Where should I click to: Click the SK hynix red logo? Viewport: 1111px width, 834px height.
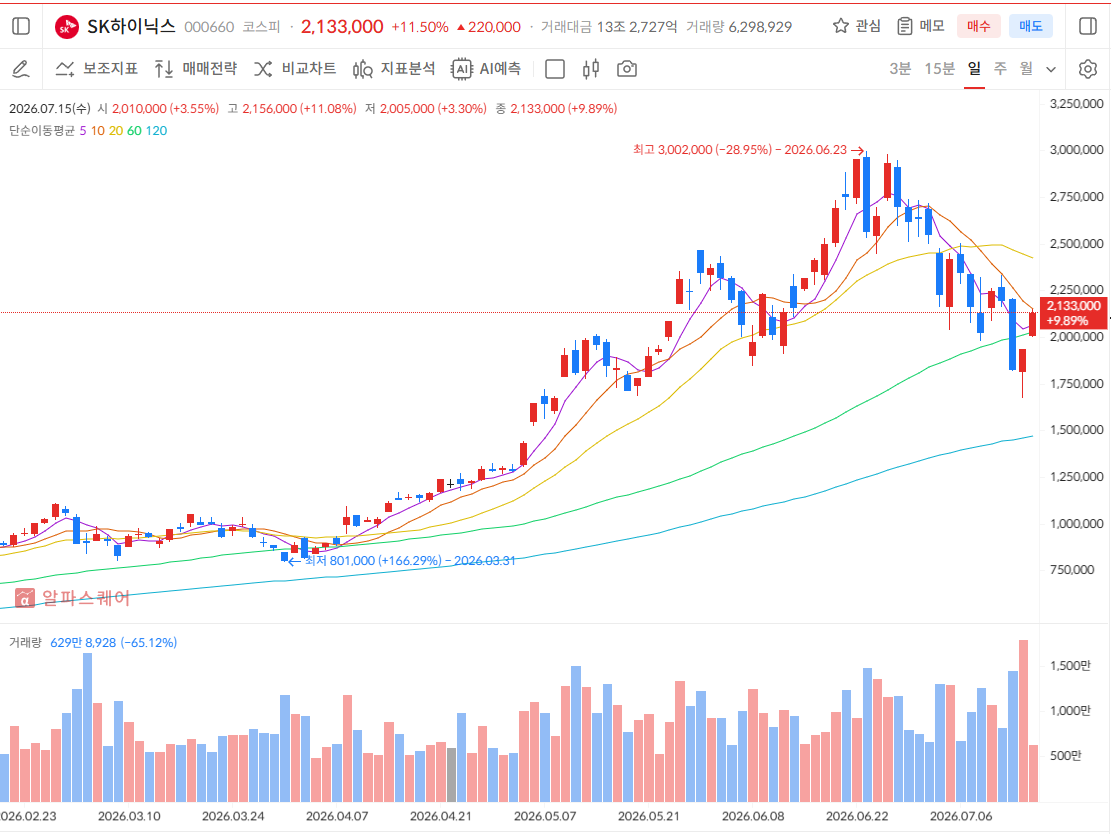(67, 27)
